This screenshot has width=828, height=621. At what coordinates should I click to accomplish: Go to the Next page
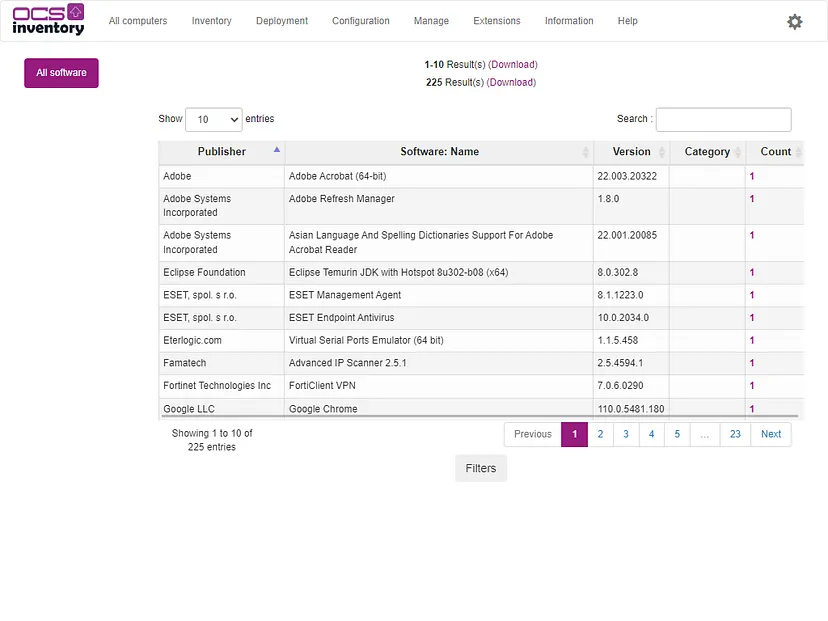[771, 434]
